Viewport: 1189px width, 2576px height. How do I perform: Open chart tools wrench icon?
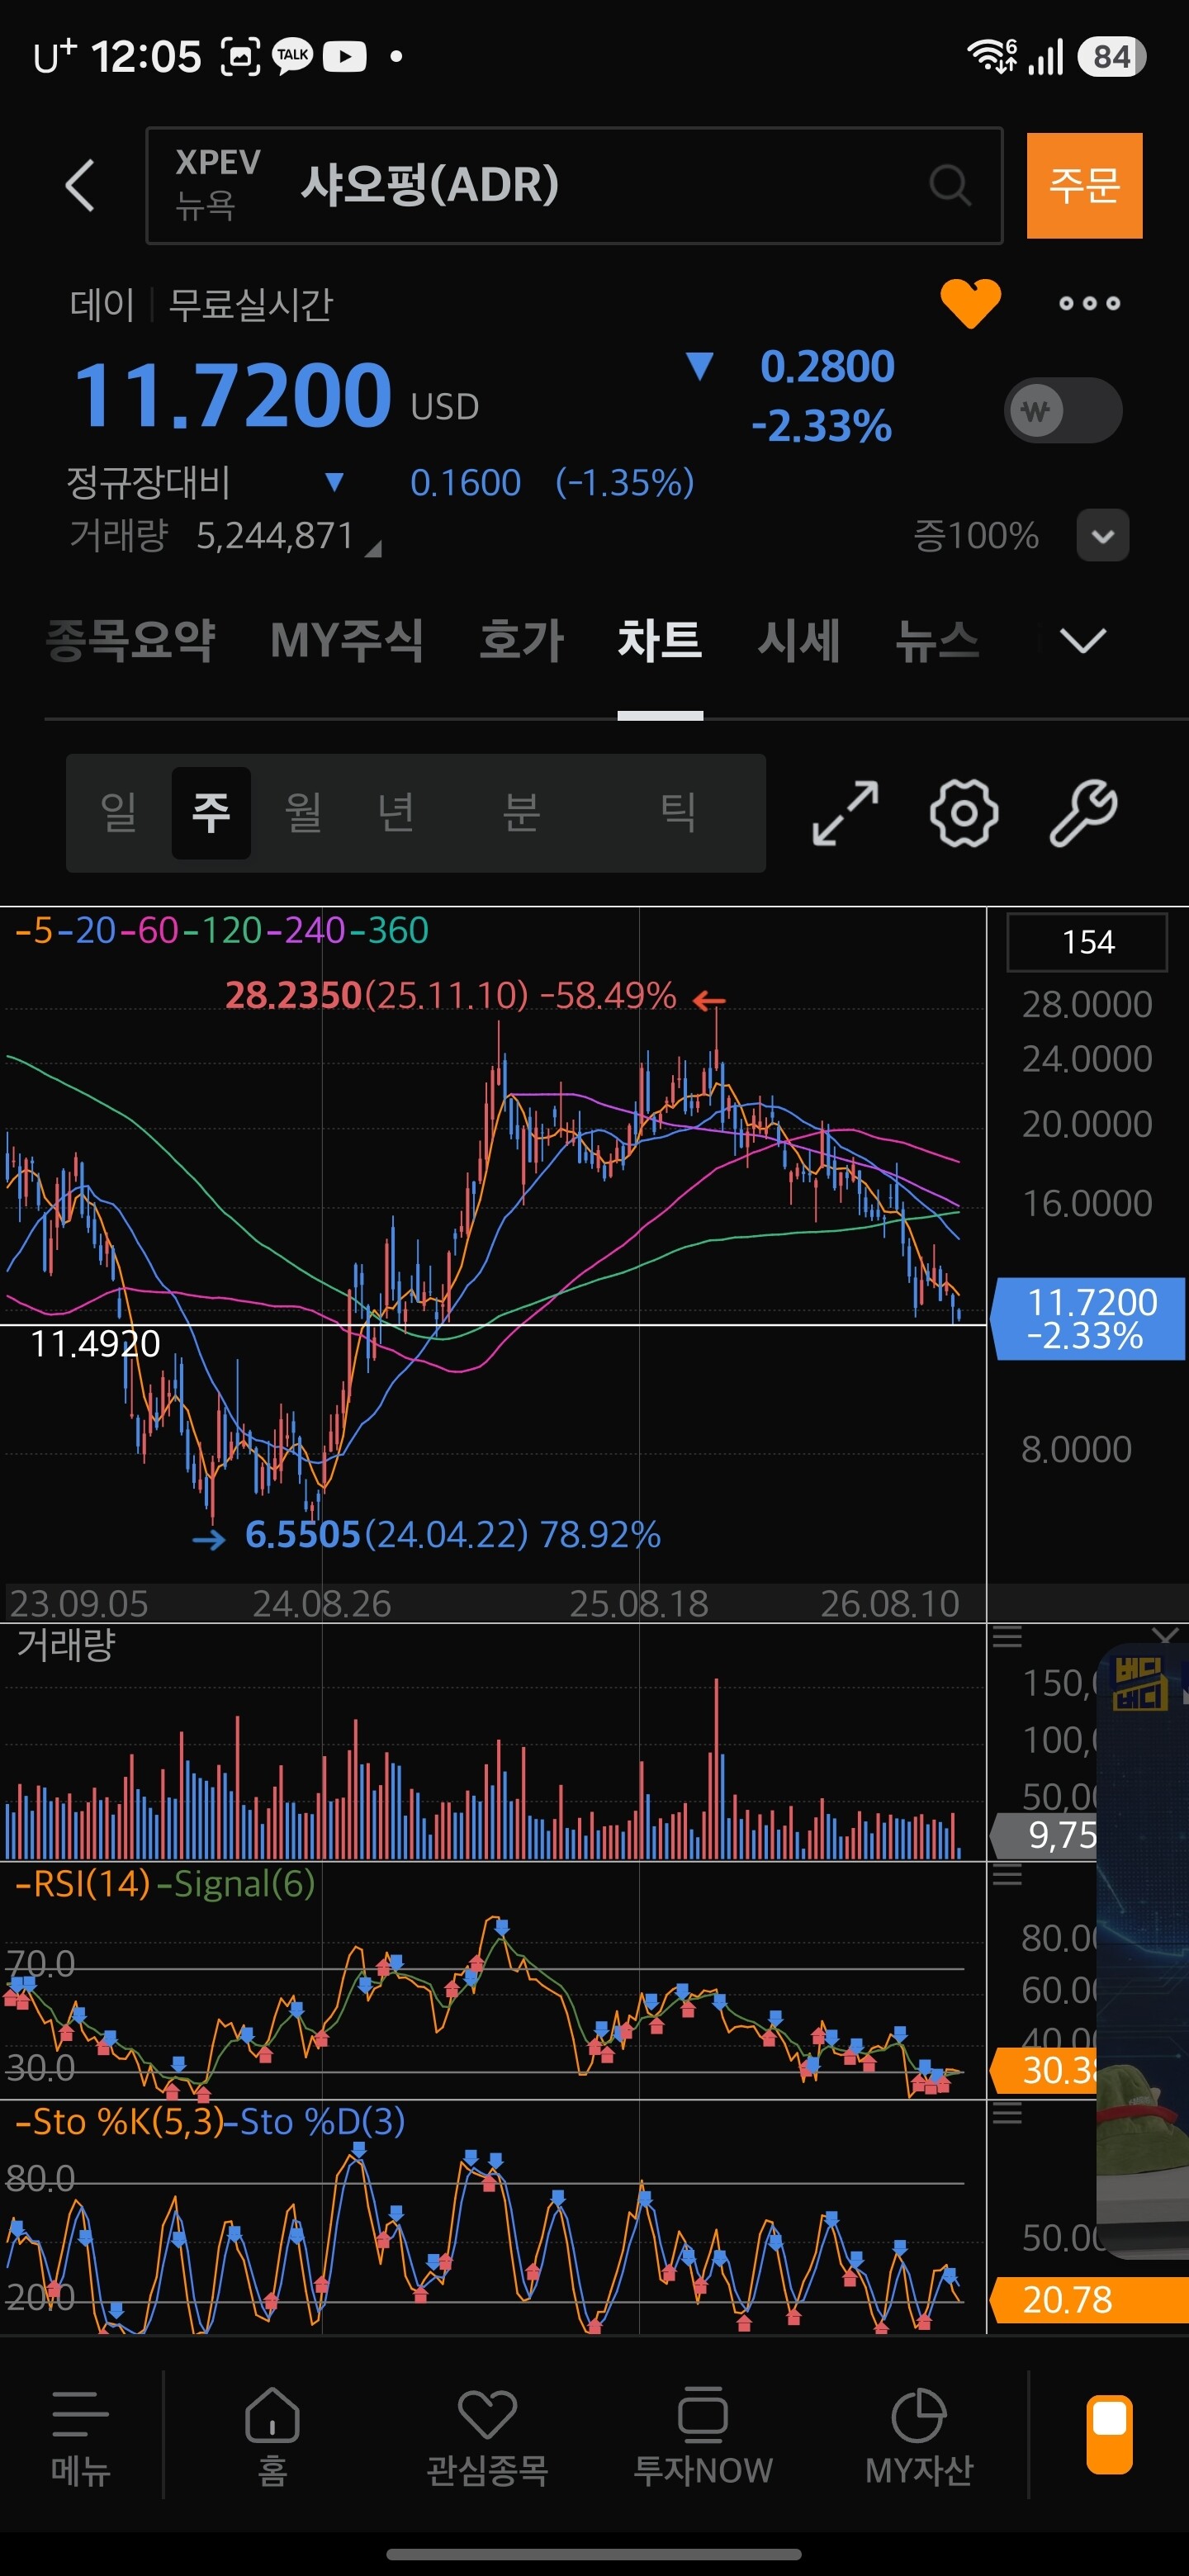1083,813
